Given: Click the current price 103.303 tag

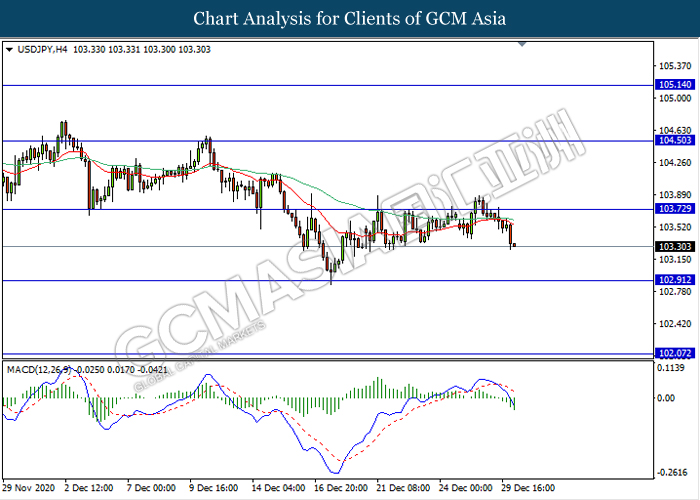Looking at the screenshot, I should (x=672, y=246).
